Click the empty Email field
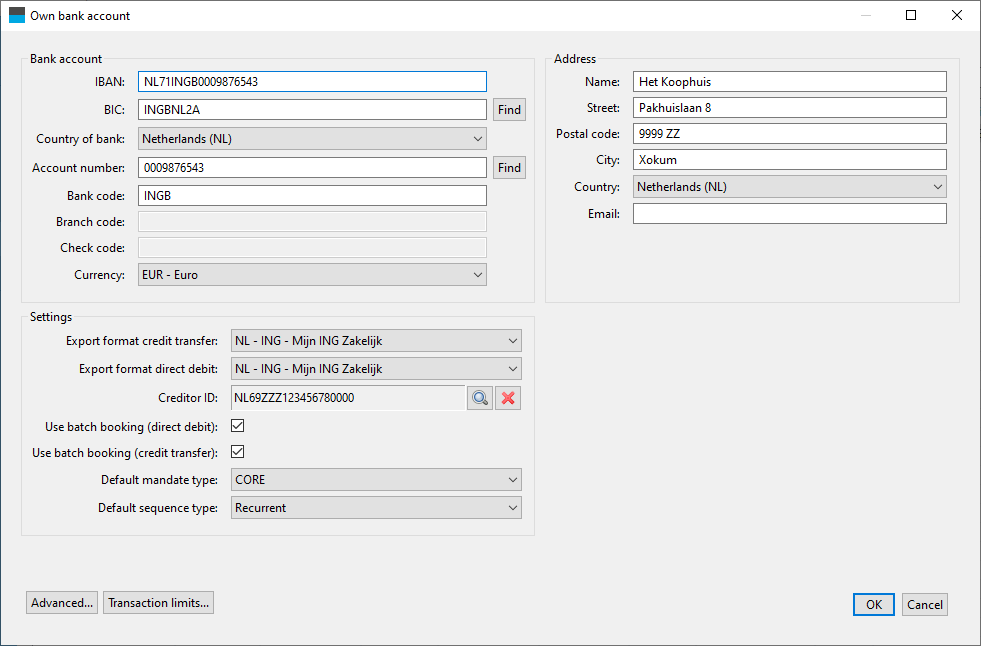The height and width of the screenshot is (646, 981). coord(790,214)
